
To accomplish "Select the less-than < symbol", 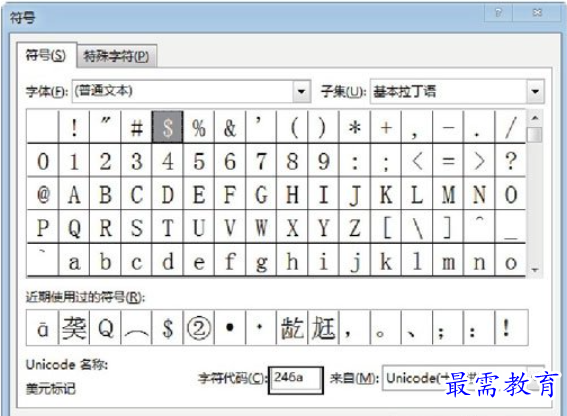I will coord(417,161).
